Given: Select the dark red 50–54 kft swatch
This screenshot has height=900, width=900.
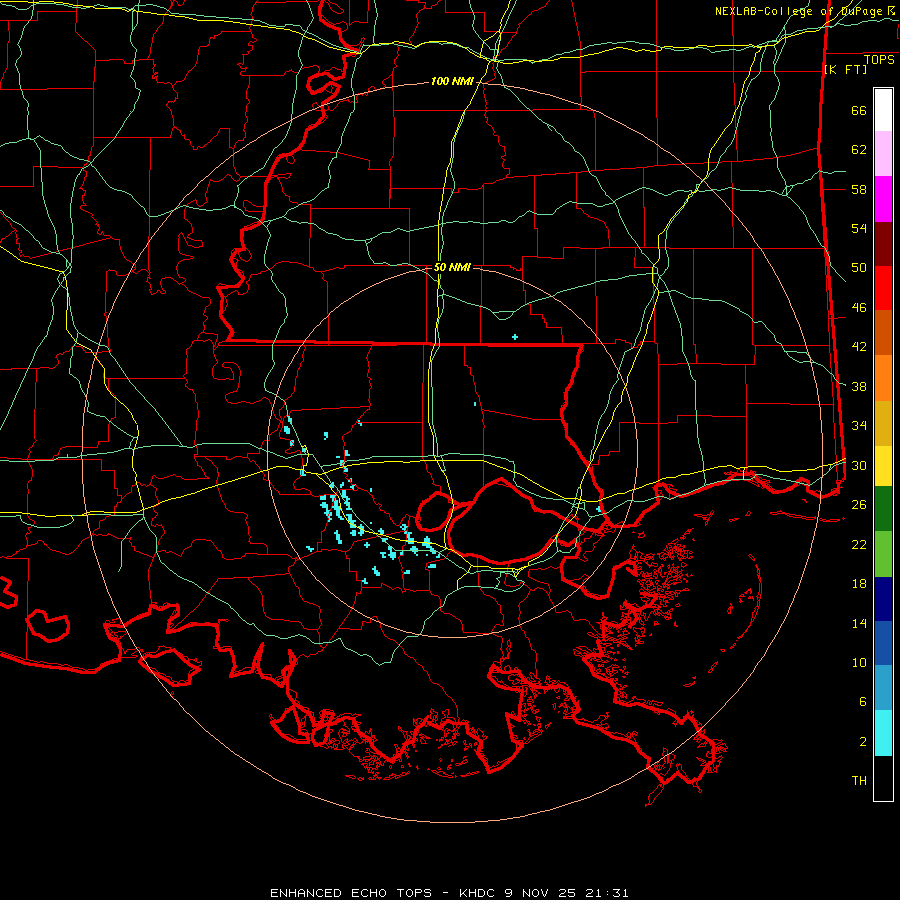Looking at the screenshot, I should tap(883, 245).
